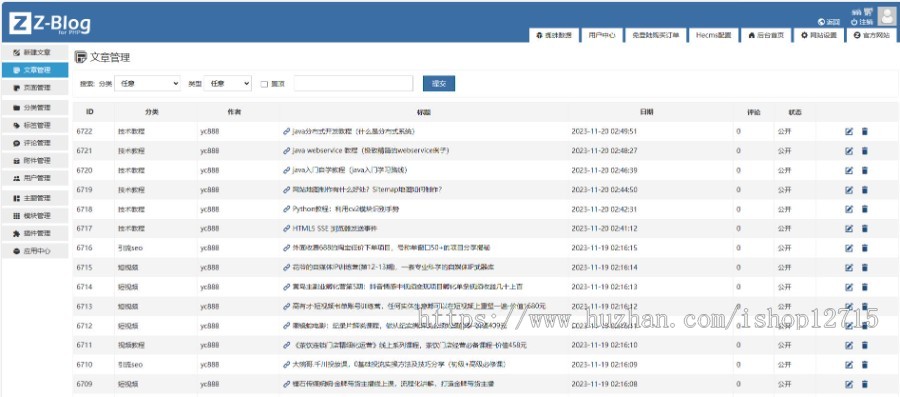
Task: Toggle the 置顶 checkbox in search bar
Action: 264,84
